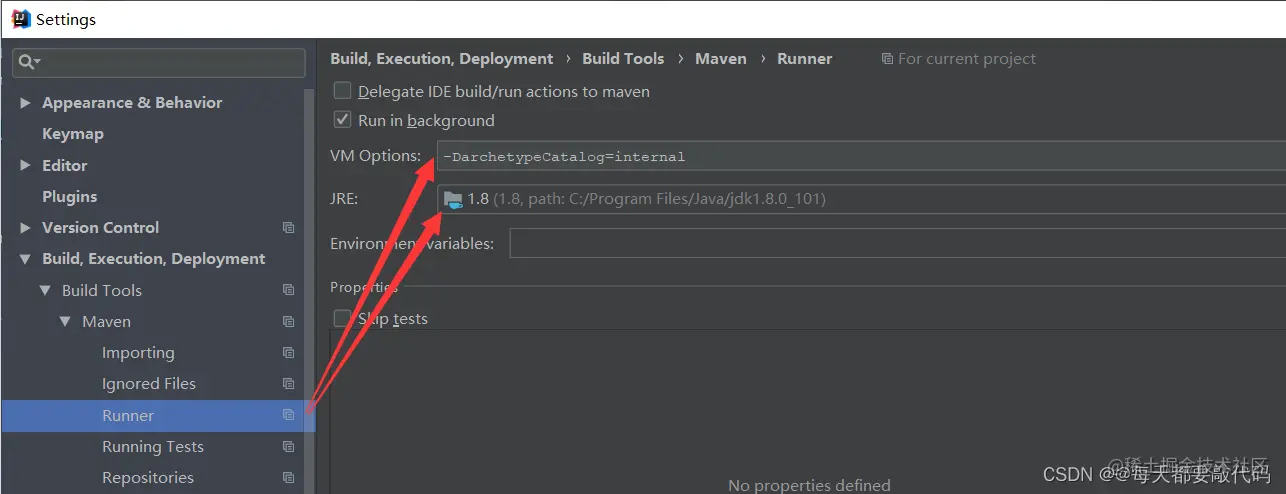Click project-level copy icon beside Maven
Screen dimensions: 1286x494
[289, 322]
